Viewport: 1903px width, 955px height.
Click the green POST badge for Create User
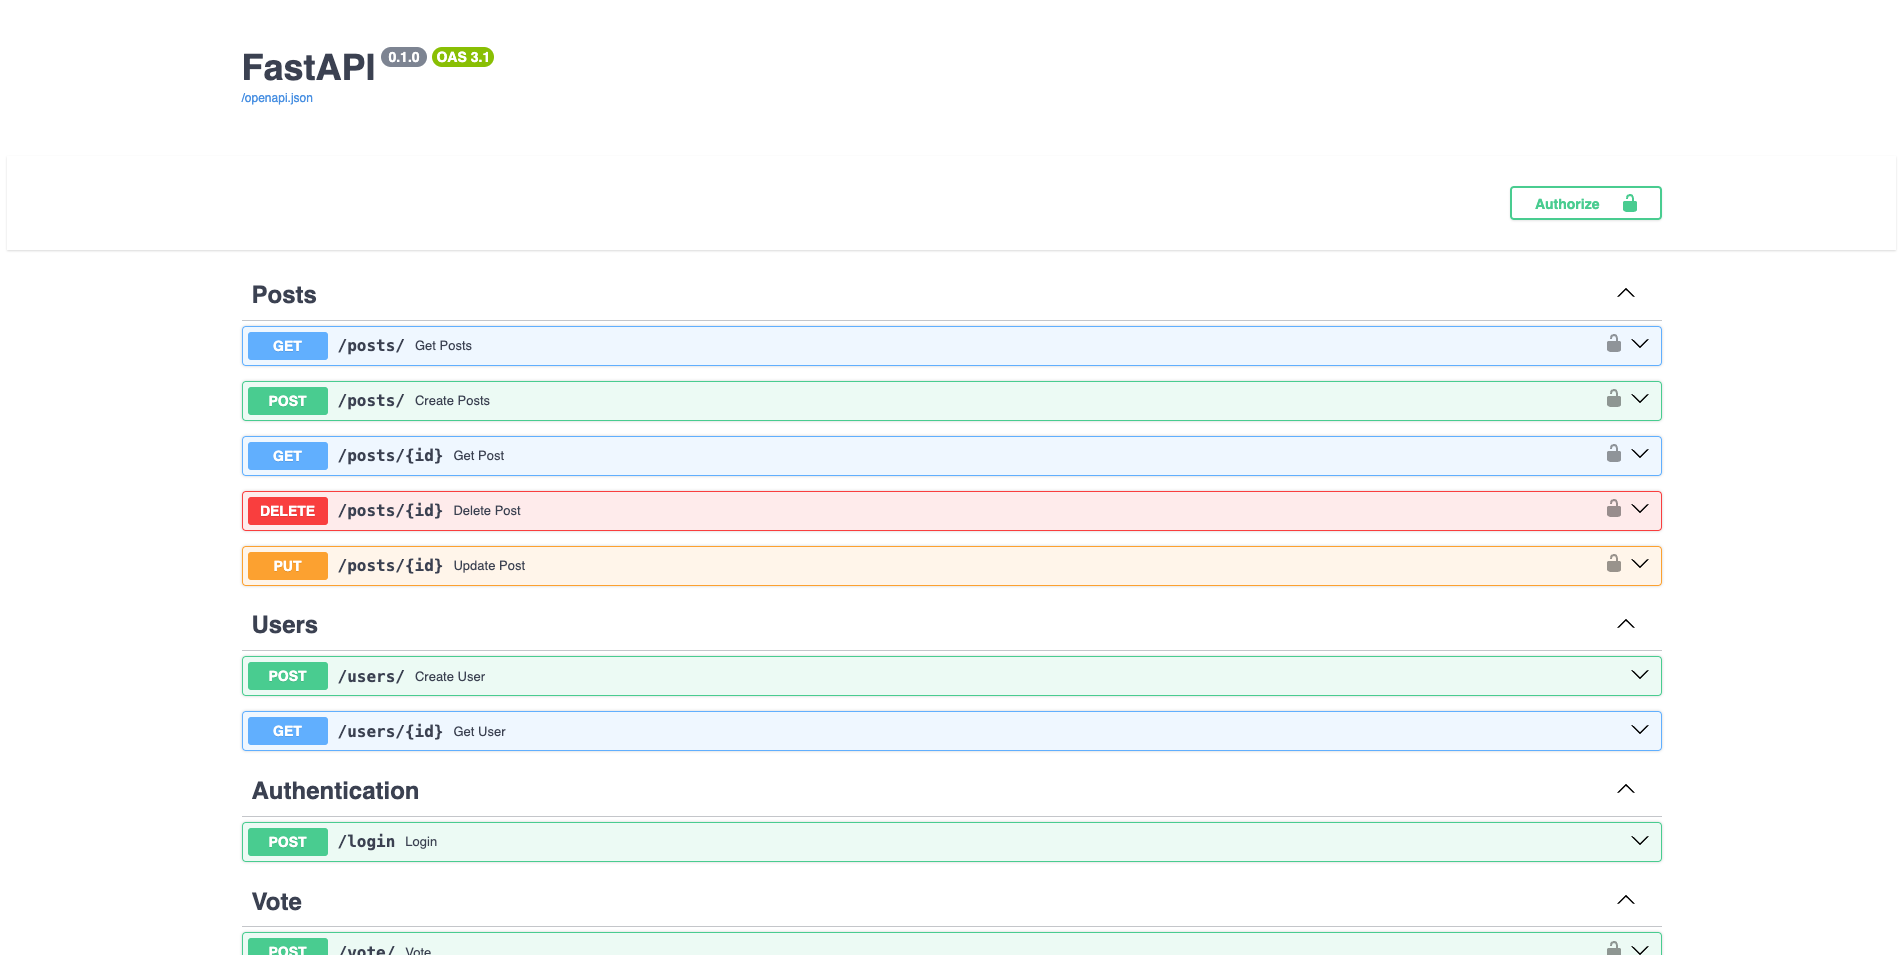coord(287,676)
